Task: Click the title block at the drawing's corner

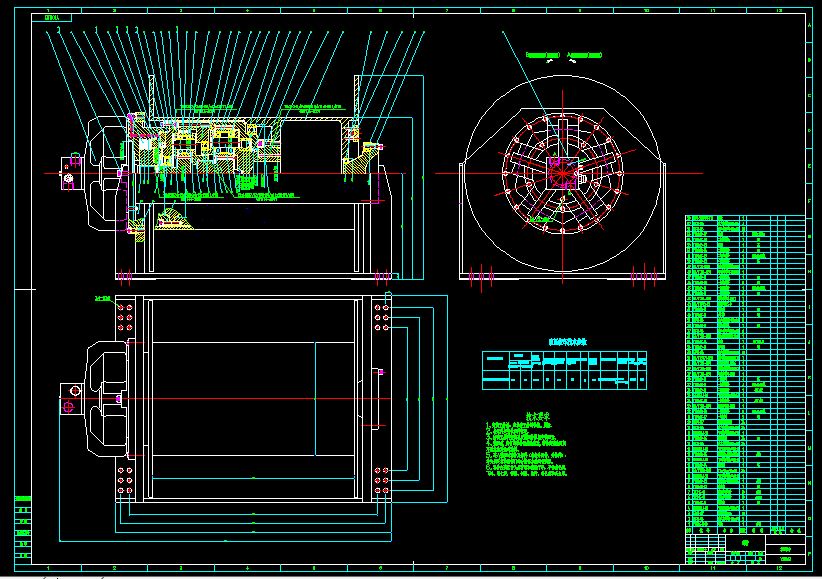Action: pyautogui.click(x=745, y=549)
